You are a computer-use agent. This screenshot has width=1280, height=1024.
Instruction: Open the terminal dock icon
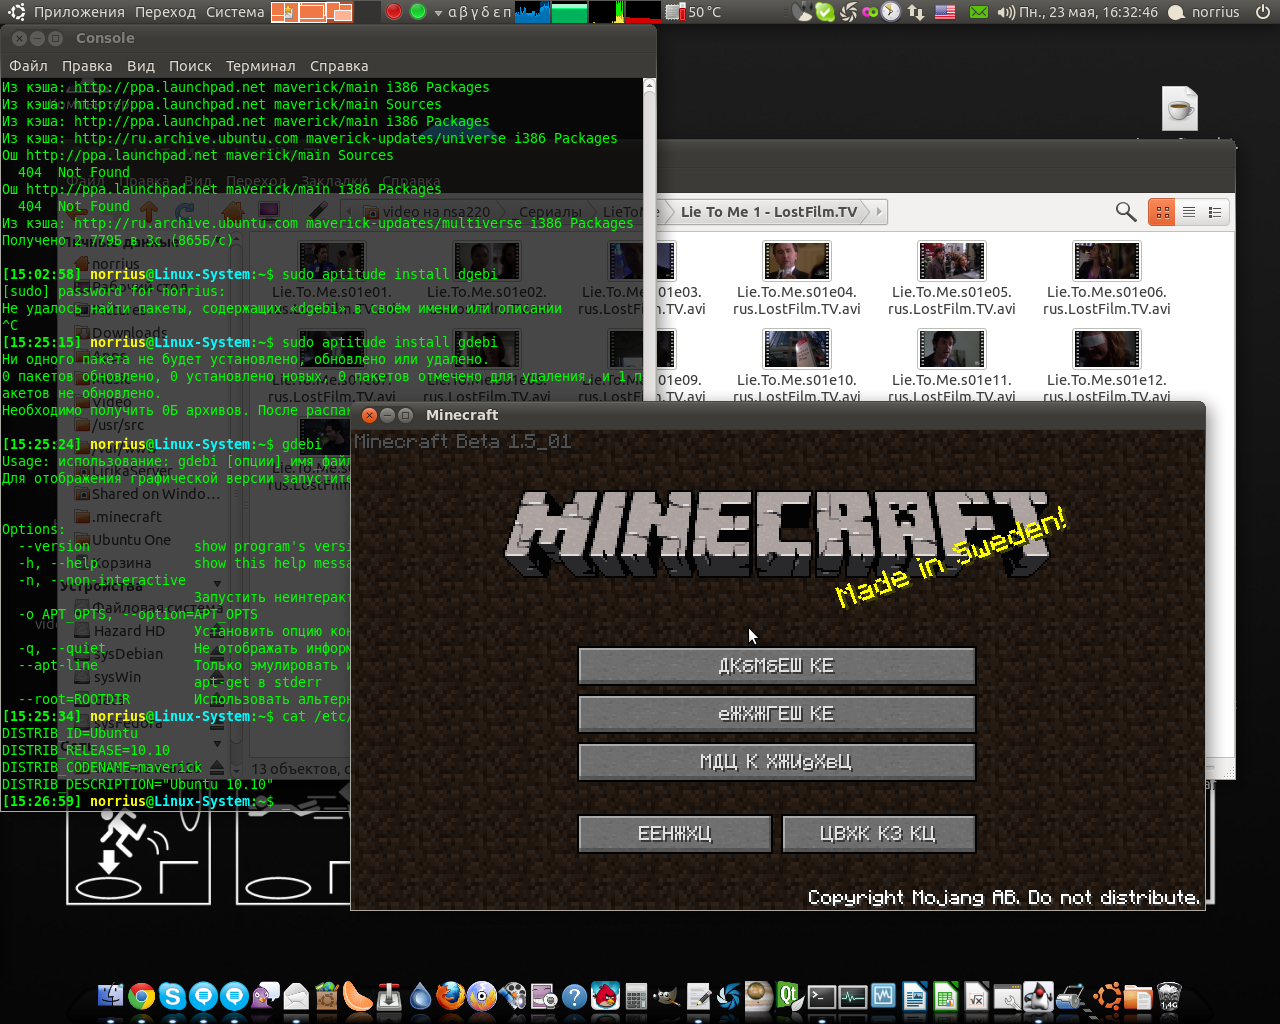click(822, 997)
